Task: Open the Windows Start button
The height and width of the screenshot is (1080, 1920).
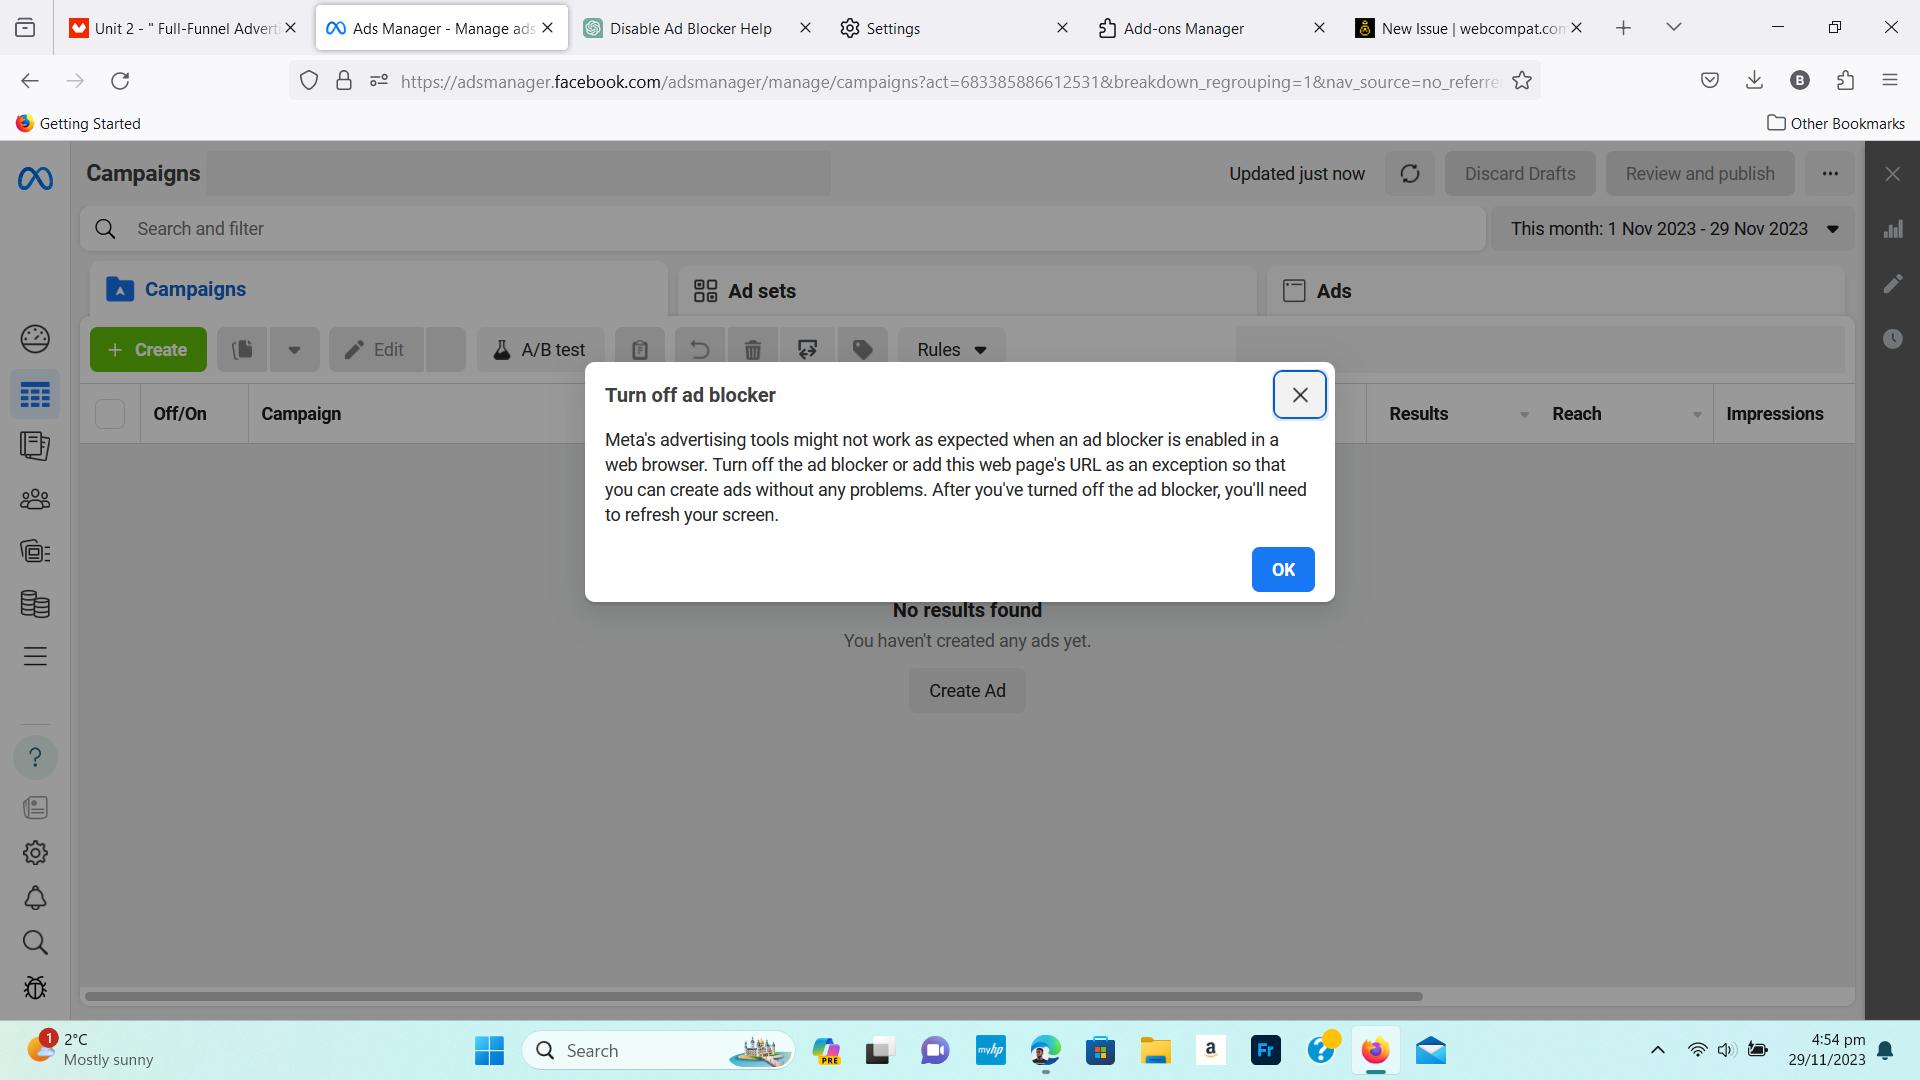Action: point(489,1051)
